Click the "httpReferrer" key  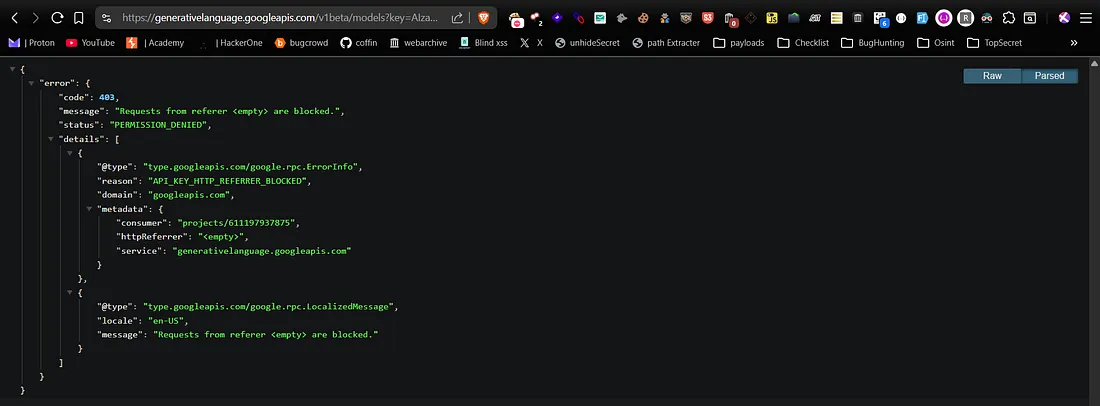(152, 237)
